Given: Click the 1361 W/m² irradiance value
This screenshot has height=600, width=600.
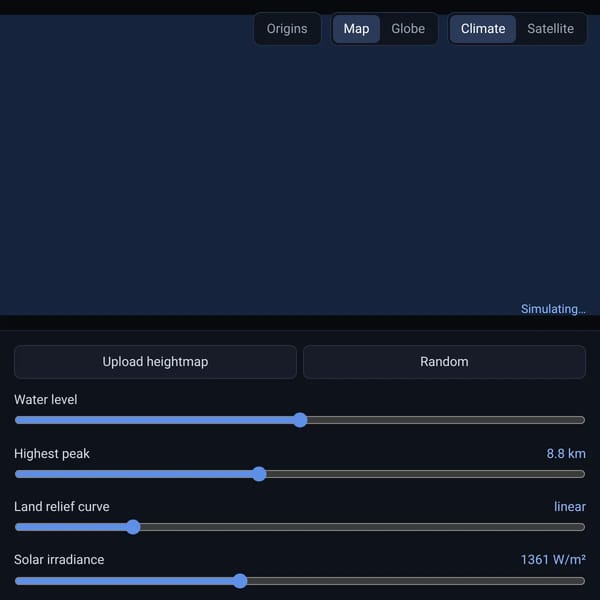Looking at the screenshot, I should coord(553,560).
